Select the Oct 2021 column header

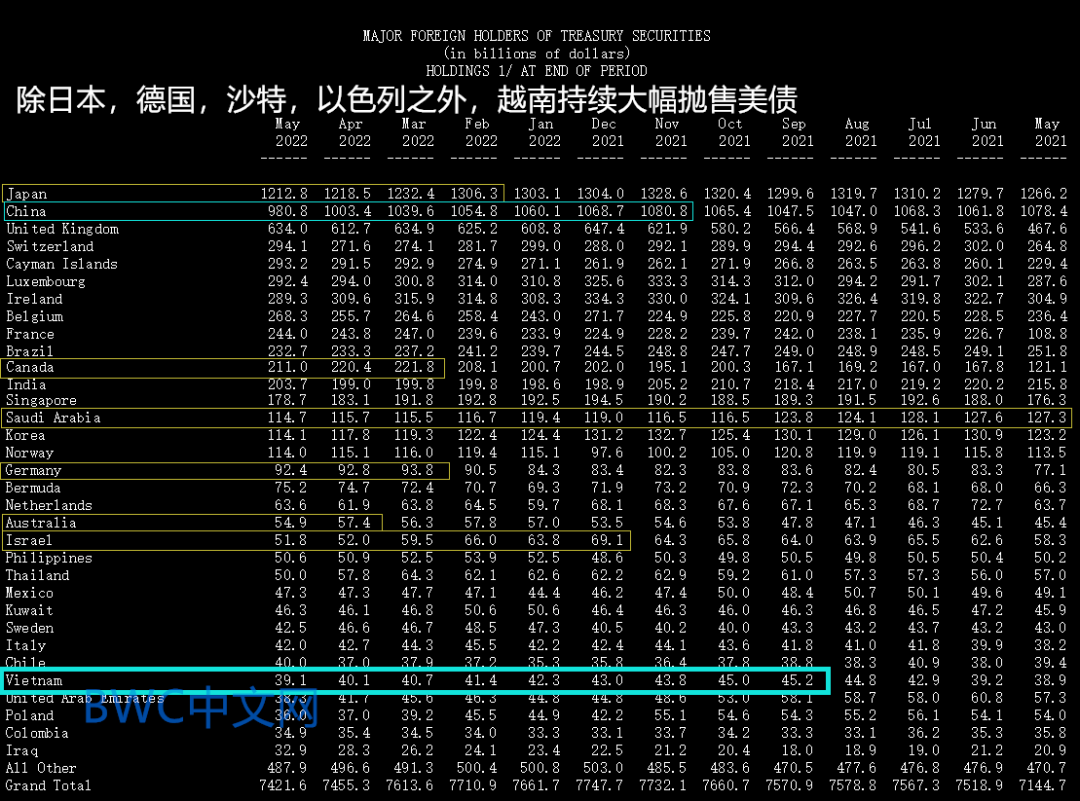coord(734,132)
